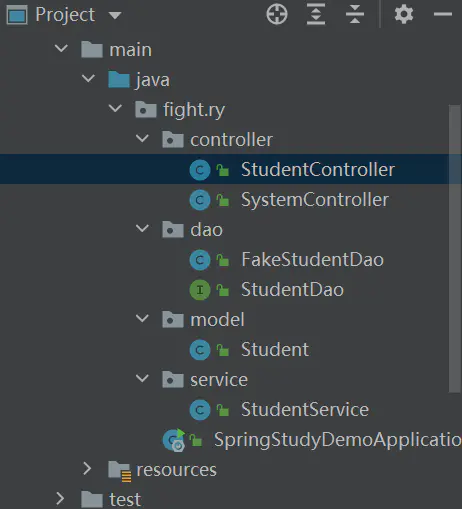
Task: Click the SystemController class icon
Action: (200, 200)
